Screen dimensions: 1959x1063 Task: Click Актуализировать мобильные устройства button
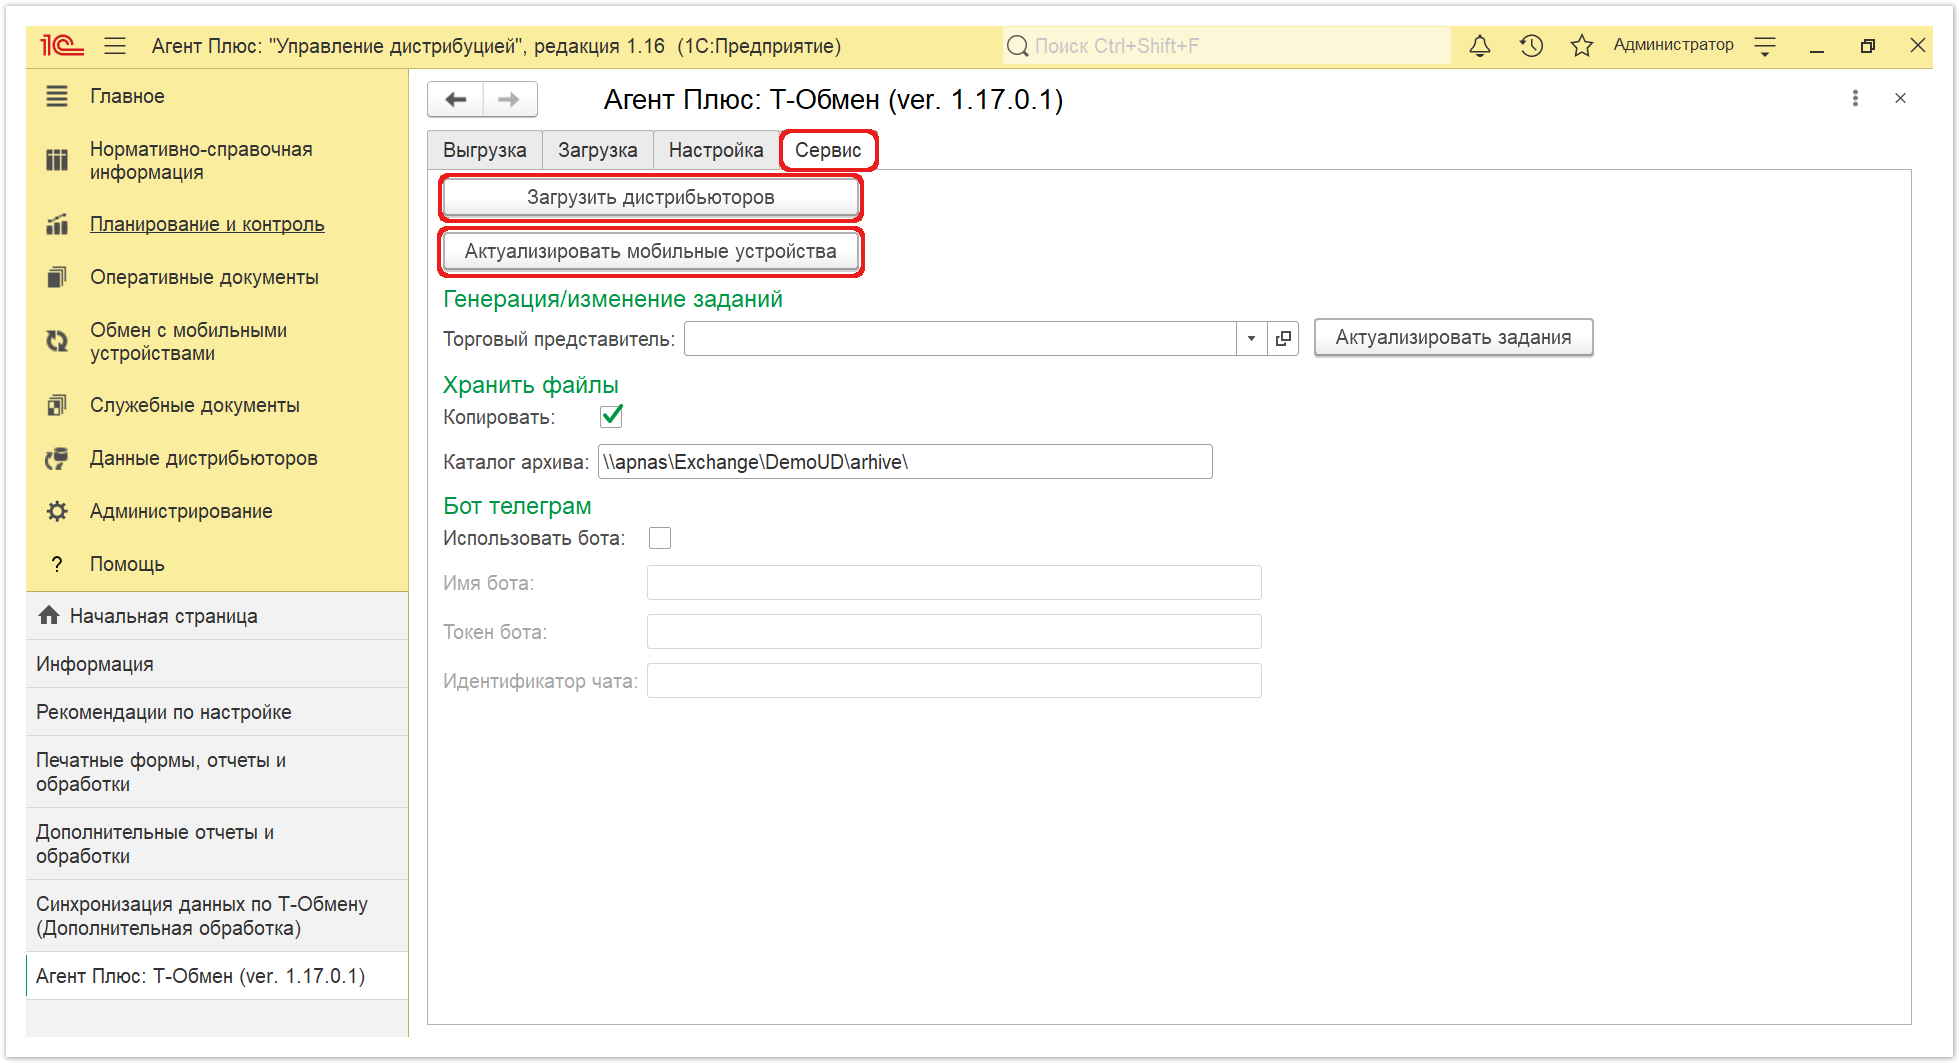tap(651, 251)
